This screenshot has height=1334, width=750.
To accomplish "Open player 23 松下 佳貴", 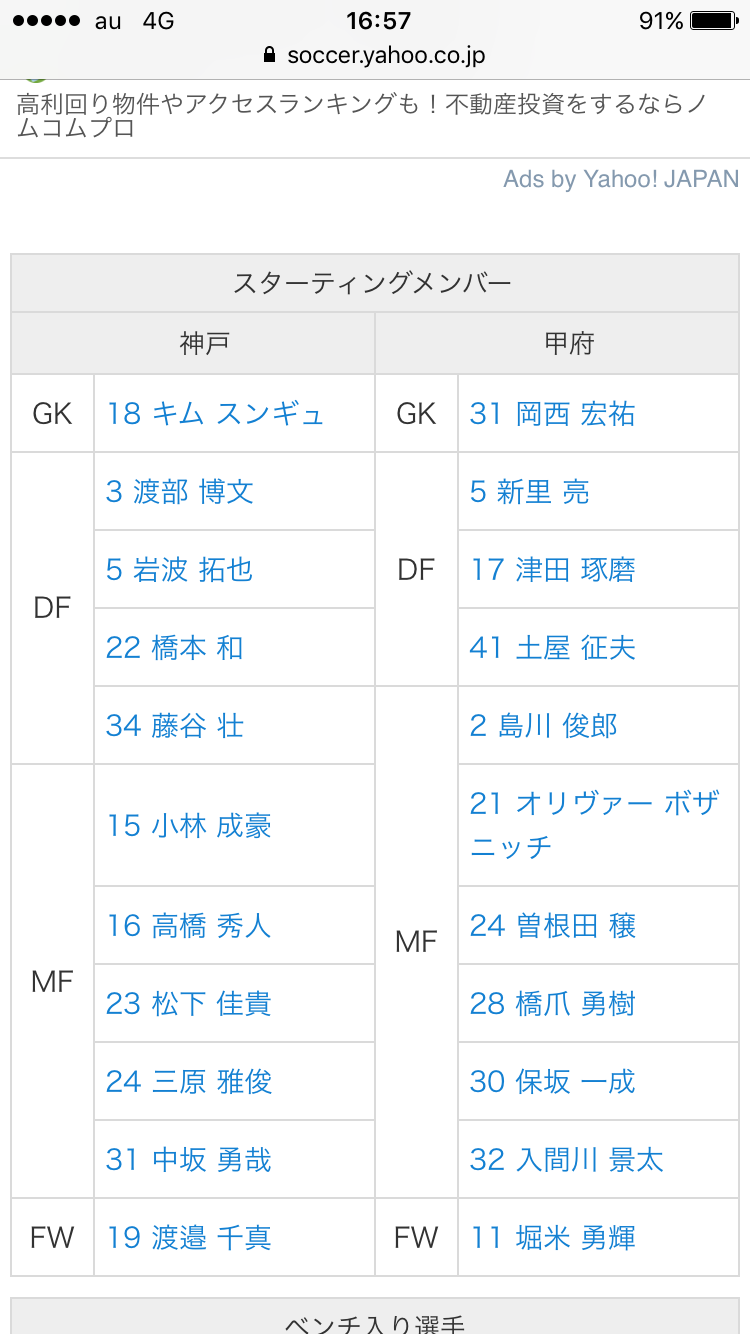I will [189, 1003].
